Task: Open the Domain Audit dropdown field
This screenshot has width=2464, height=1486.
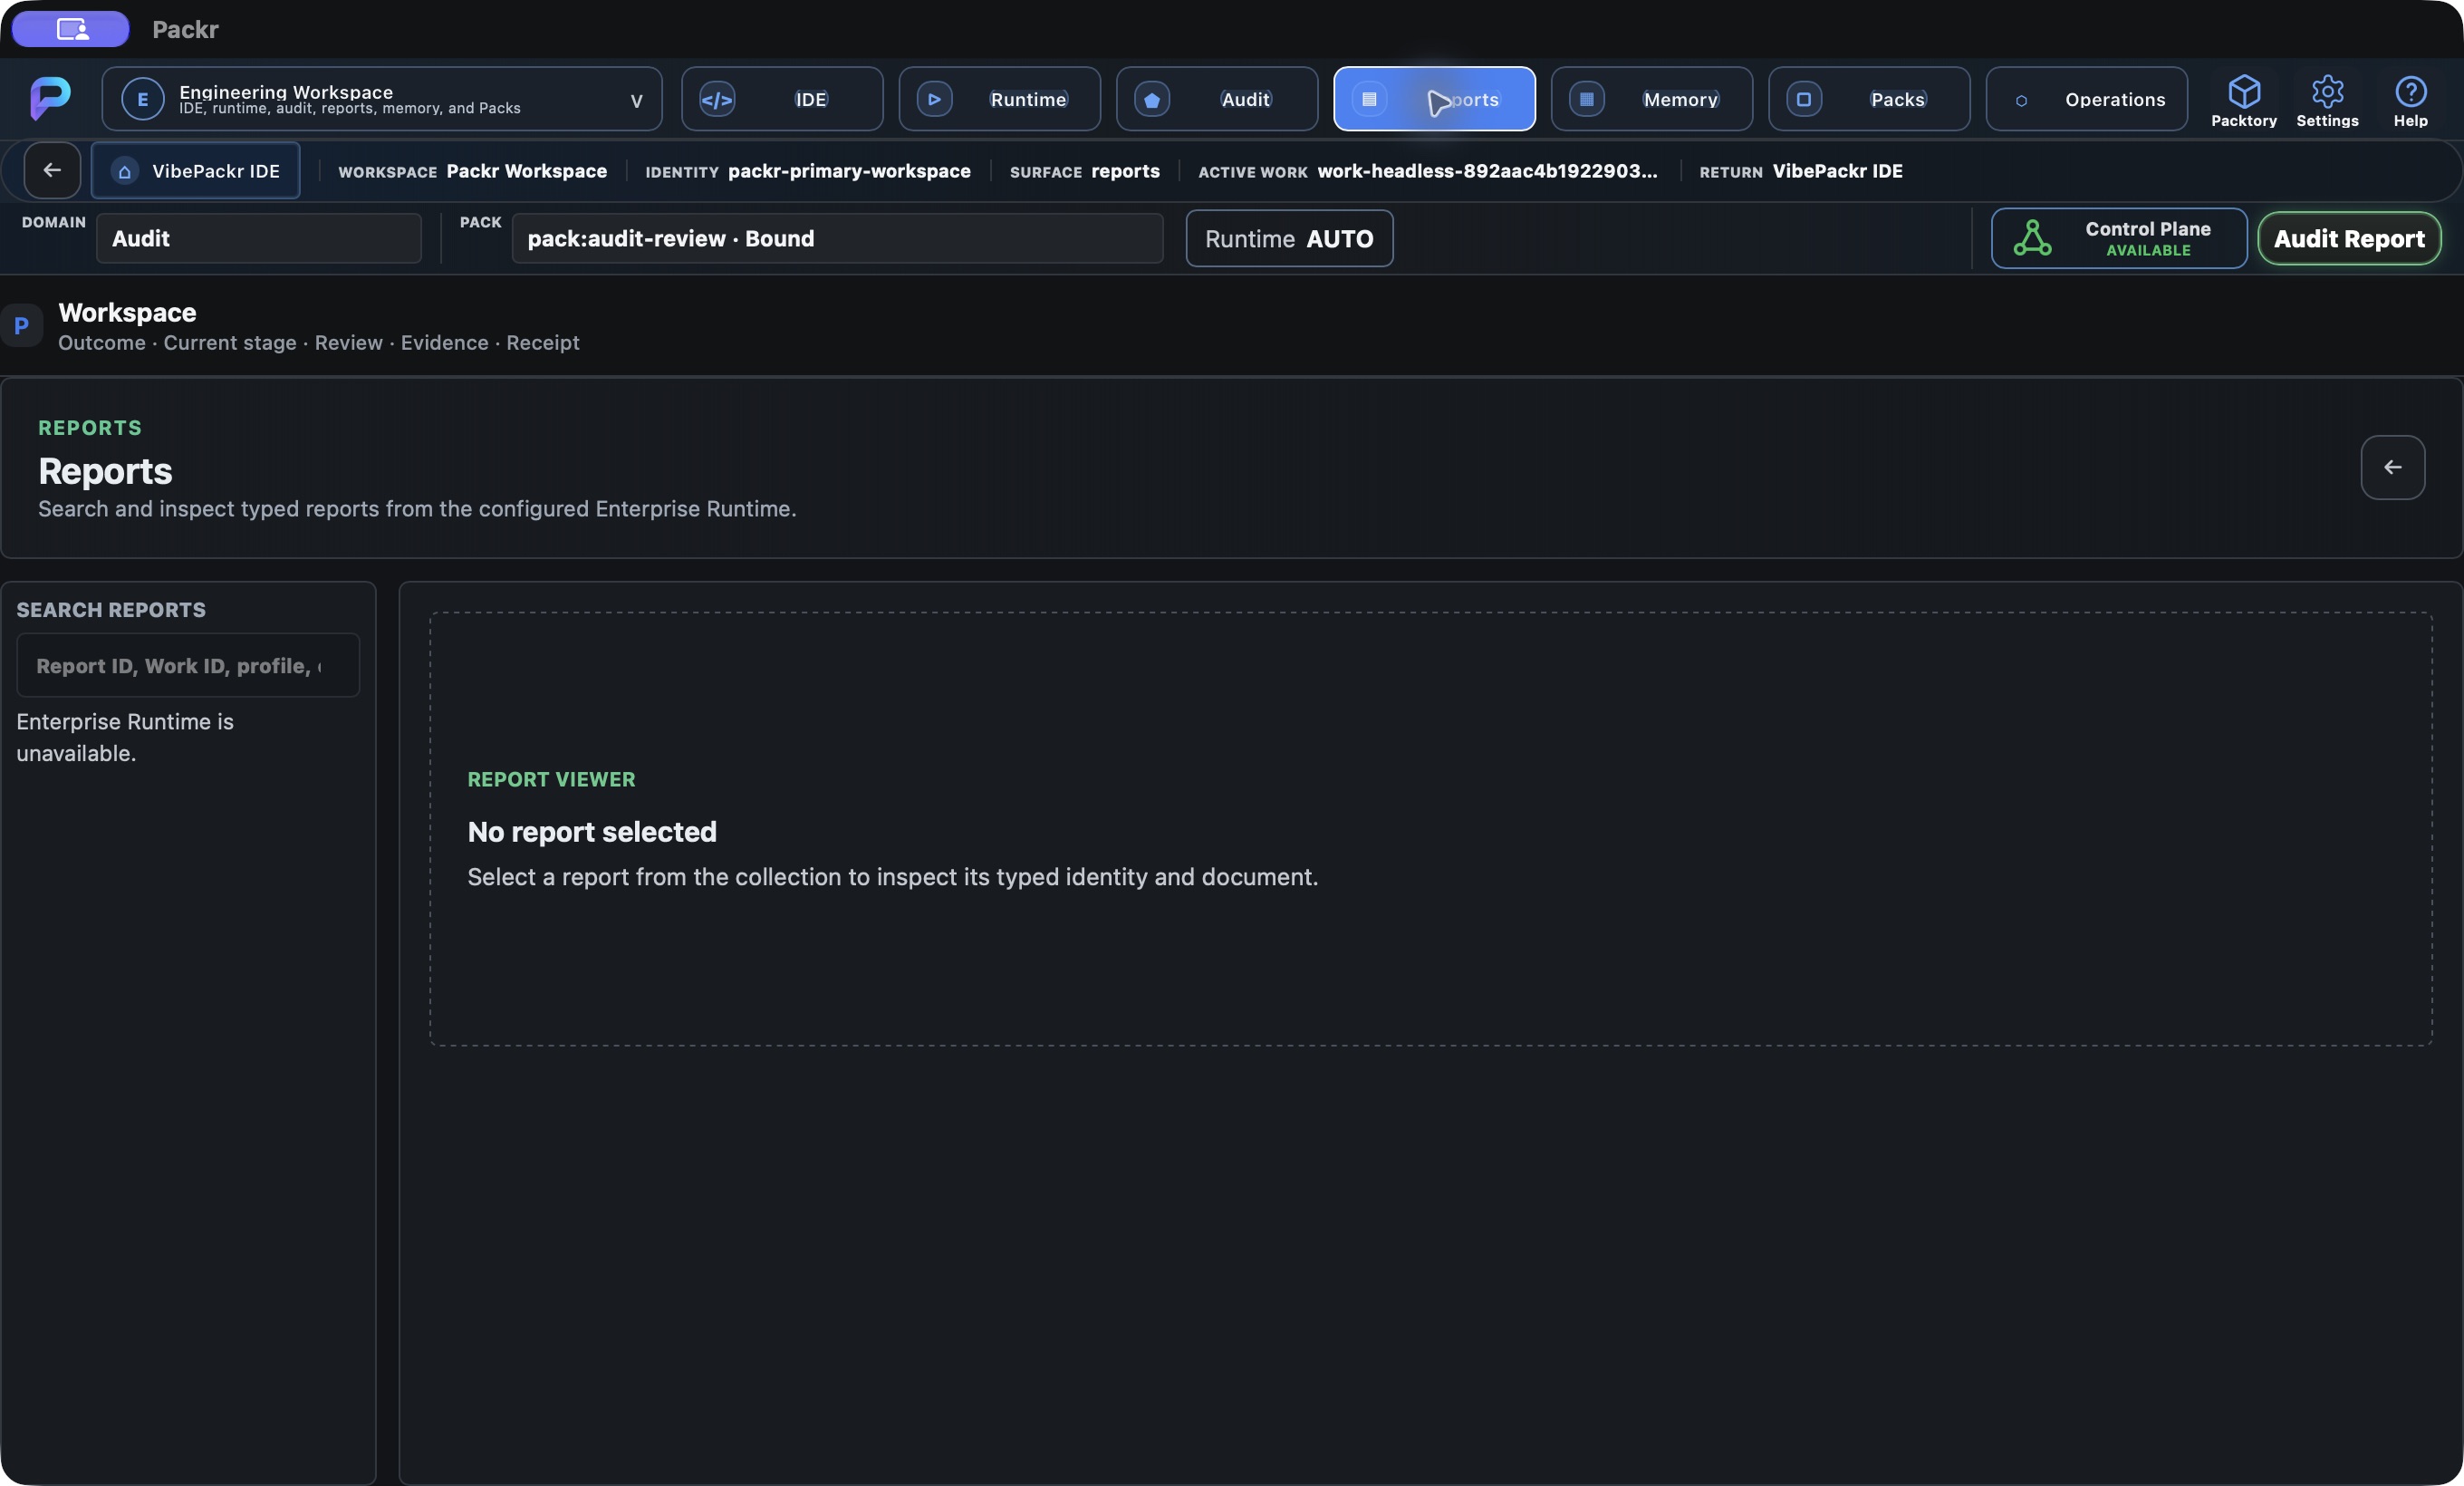Action: coord(259,238)
